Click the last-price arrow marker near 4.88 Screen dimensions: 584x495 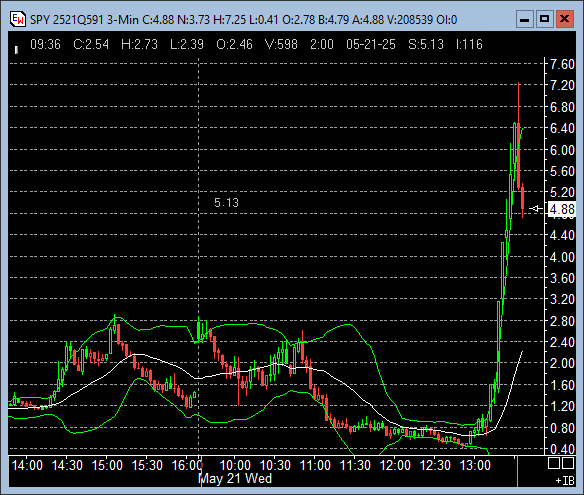[x=536, y=209]
